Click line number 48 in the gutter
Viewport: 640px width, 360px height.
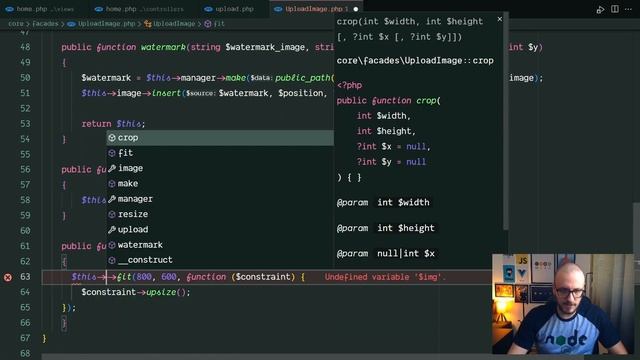[x=25, y=47]
